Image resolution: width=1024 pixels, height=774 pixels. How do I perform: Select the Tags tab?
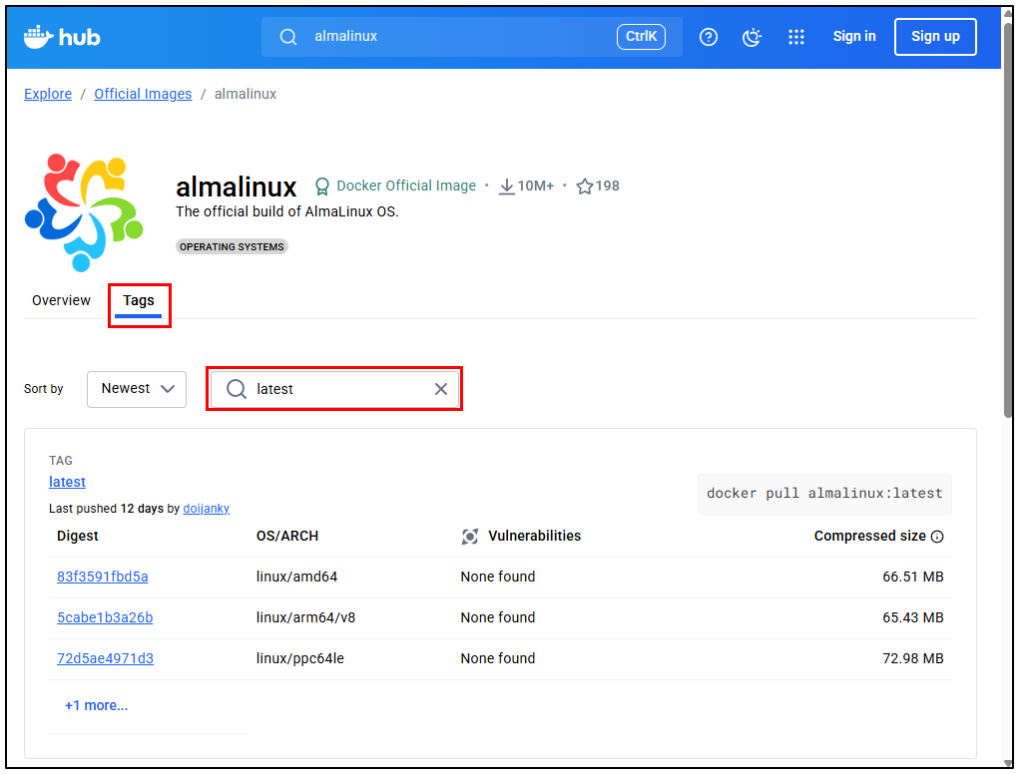(139, 301)
